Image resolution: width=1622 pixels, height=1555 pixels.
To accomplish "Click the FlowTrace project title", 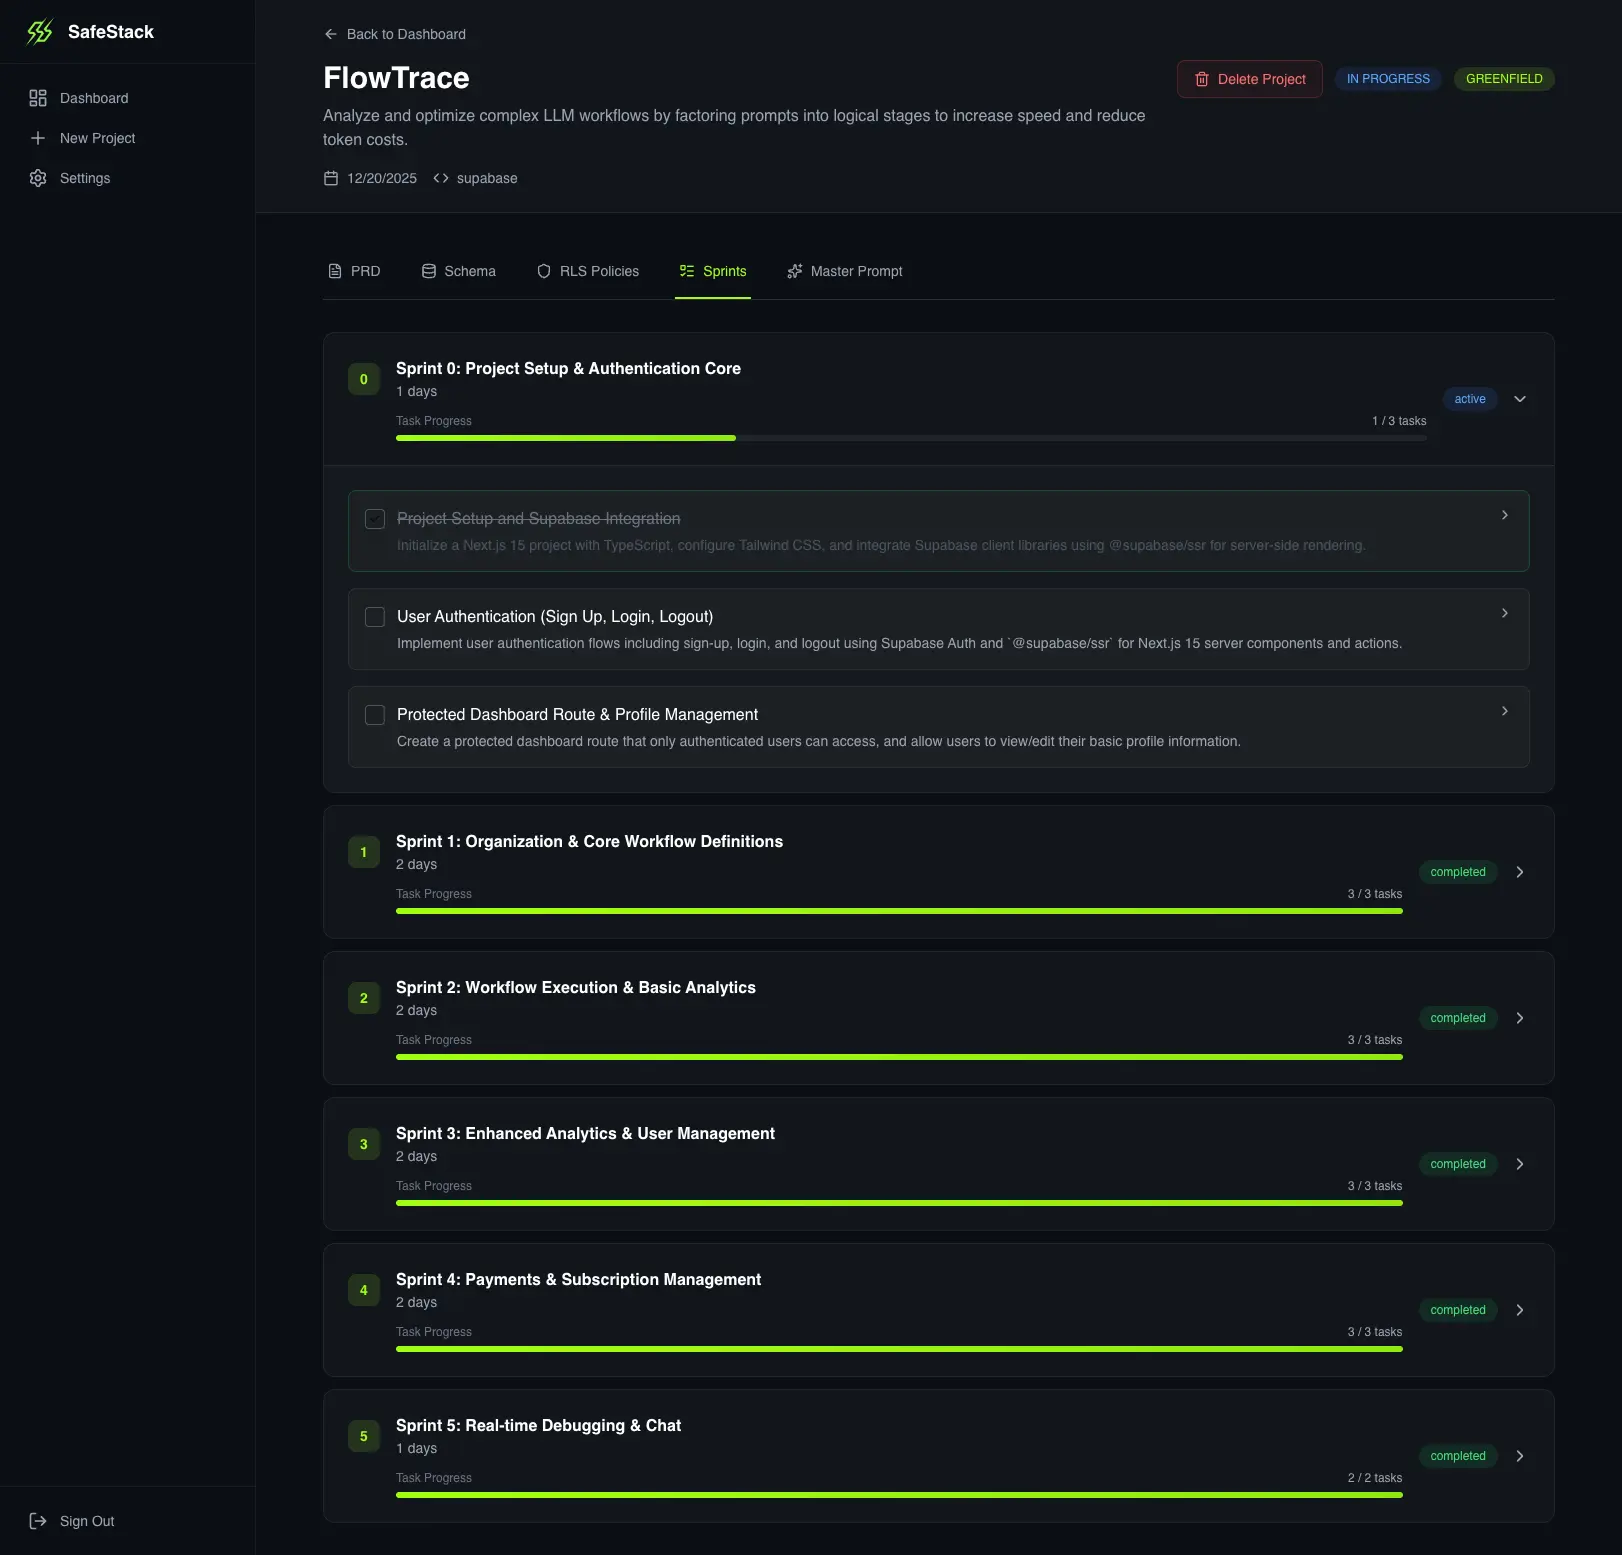I will (396, 78).
